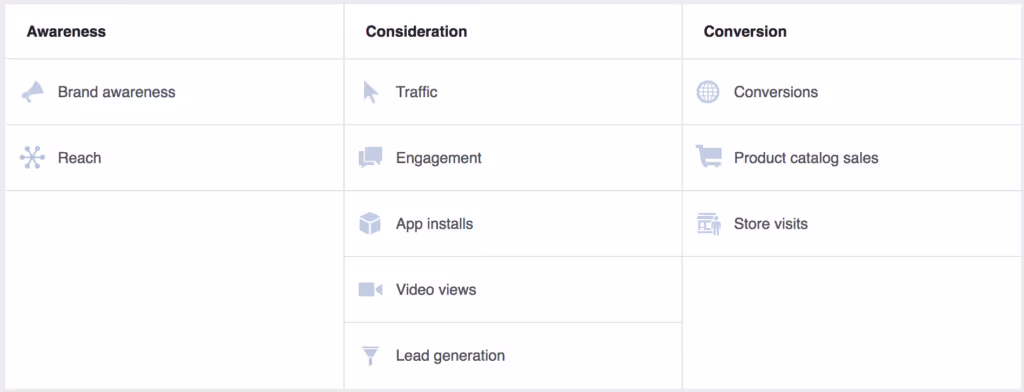
Task: Click the Conversion column header
Action: coord(745,31)
